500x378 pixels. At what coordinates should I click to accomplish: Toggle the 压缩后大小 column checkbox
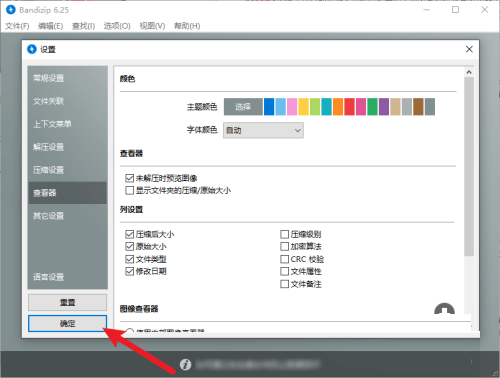point(130,234)
